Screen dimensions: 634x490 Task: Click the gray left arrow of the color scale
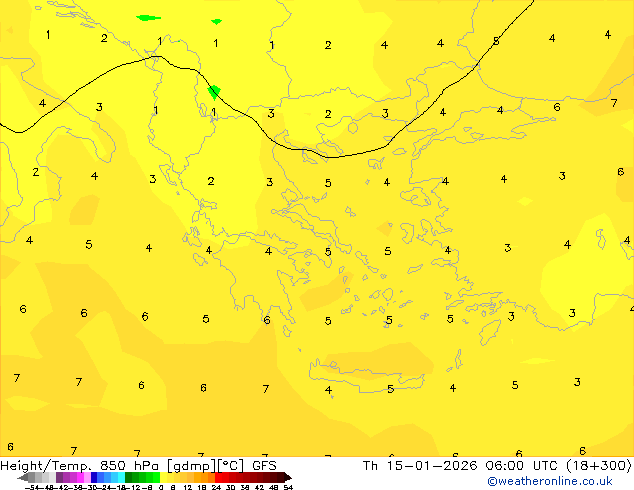23,478
